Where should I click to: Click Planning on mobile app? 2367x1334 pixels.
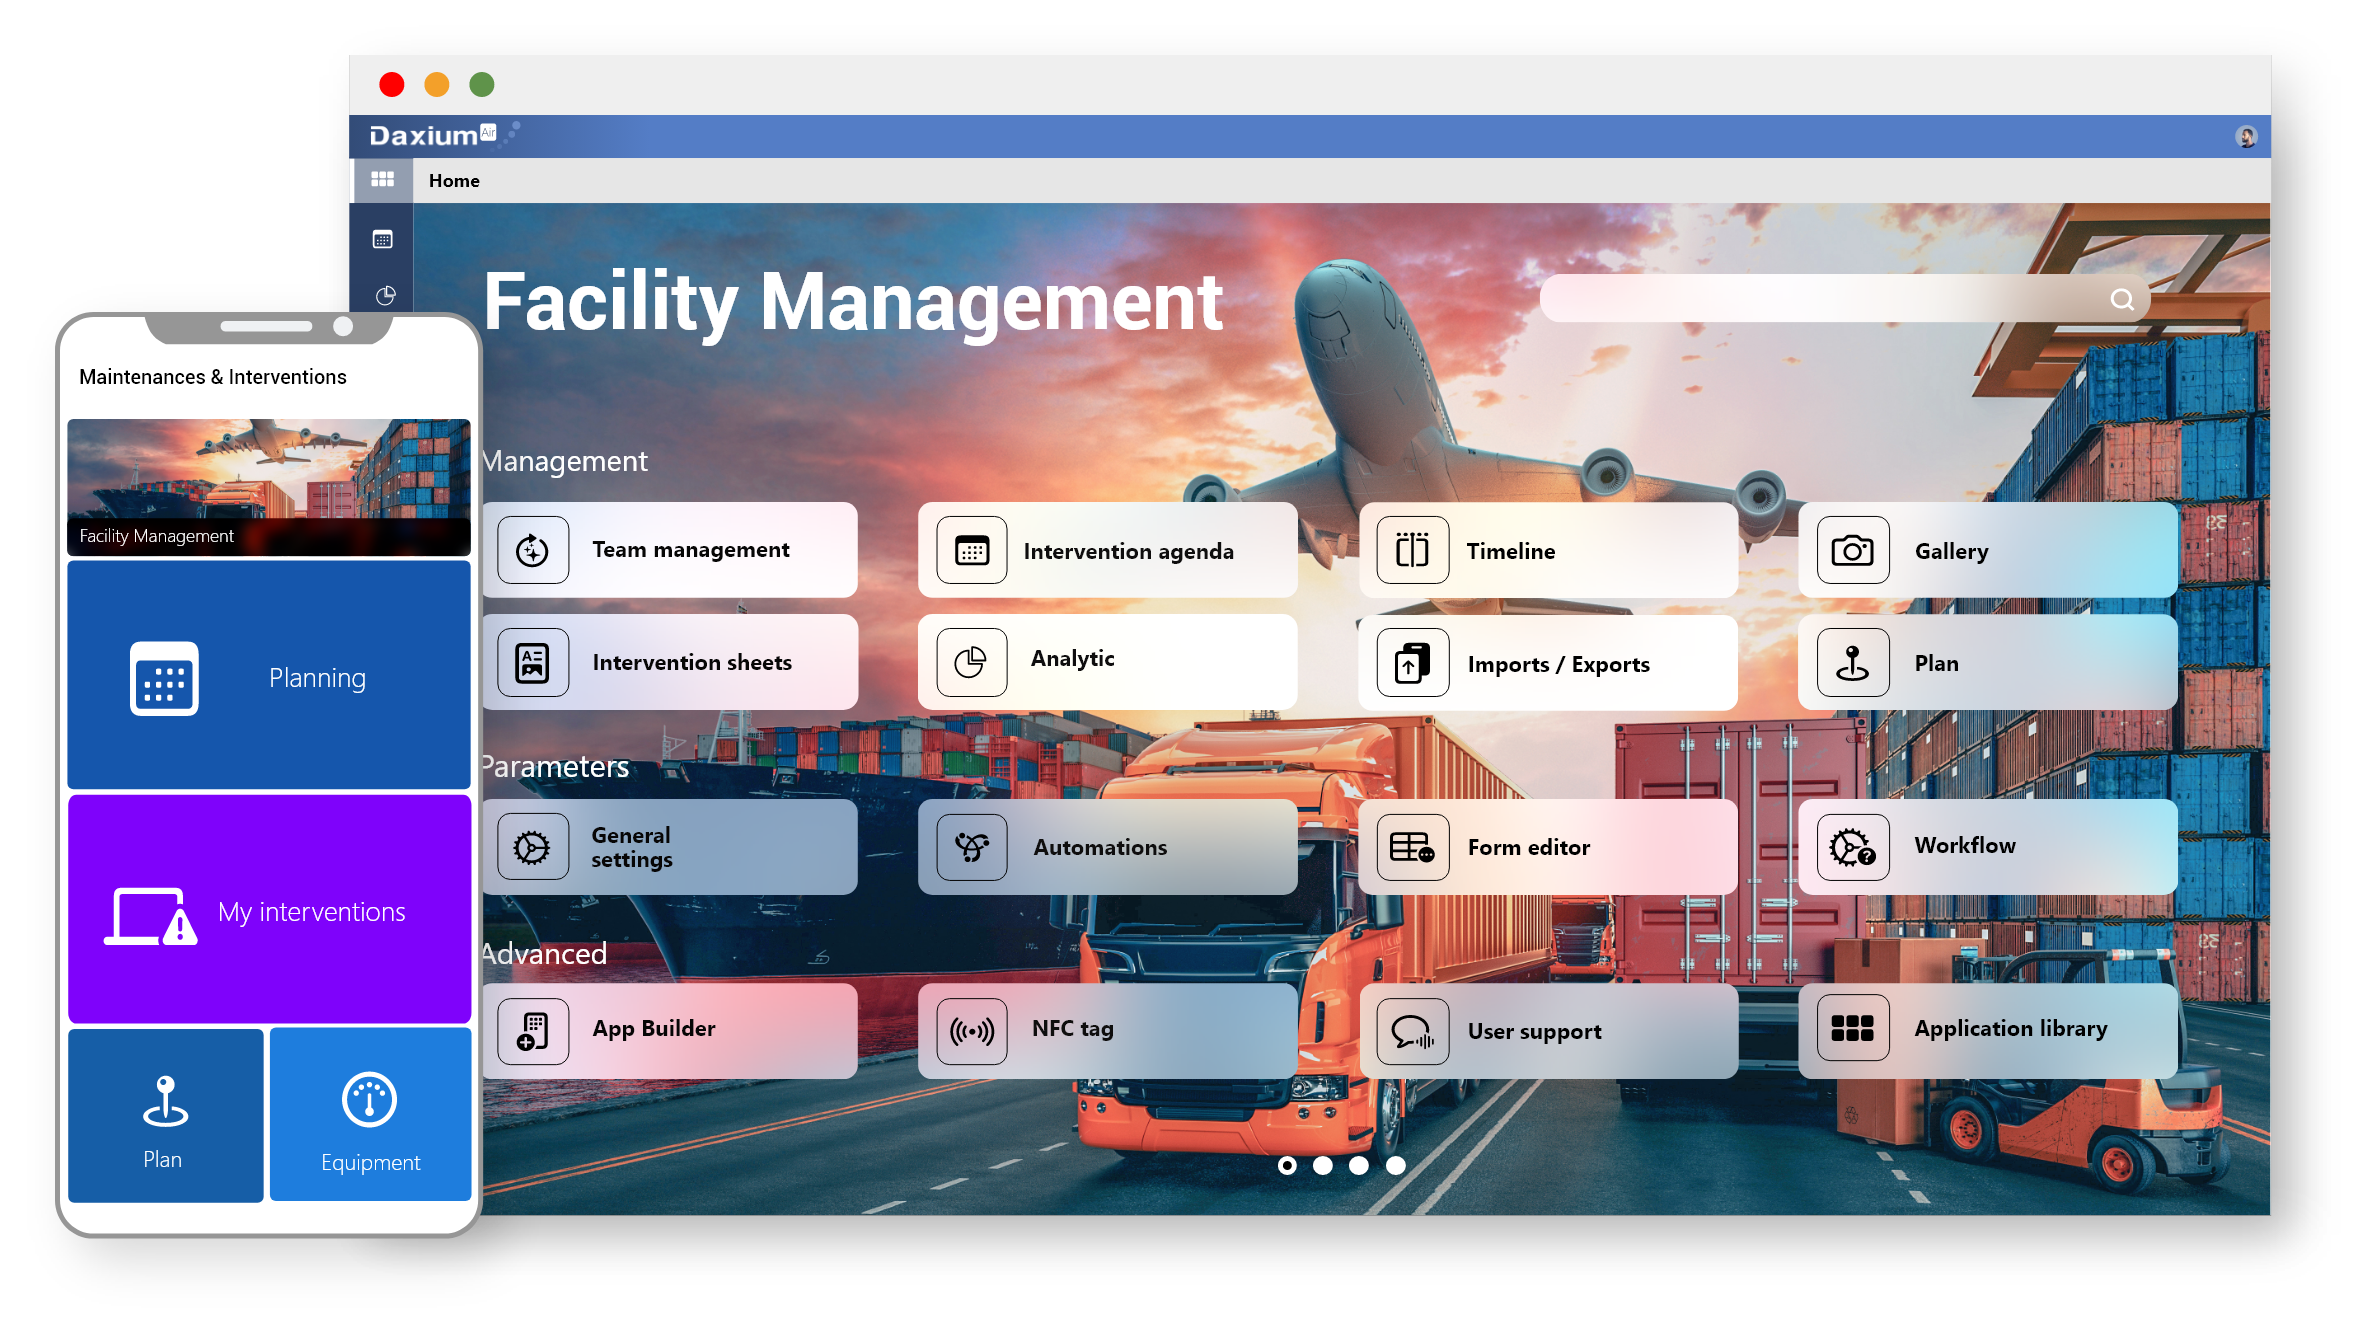(x=268, y=678)
